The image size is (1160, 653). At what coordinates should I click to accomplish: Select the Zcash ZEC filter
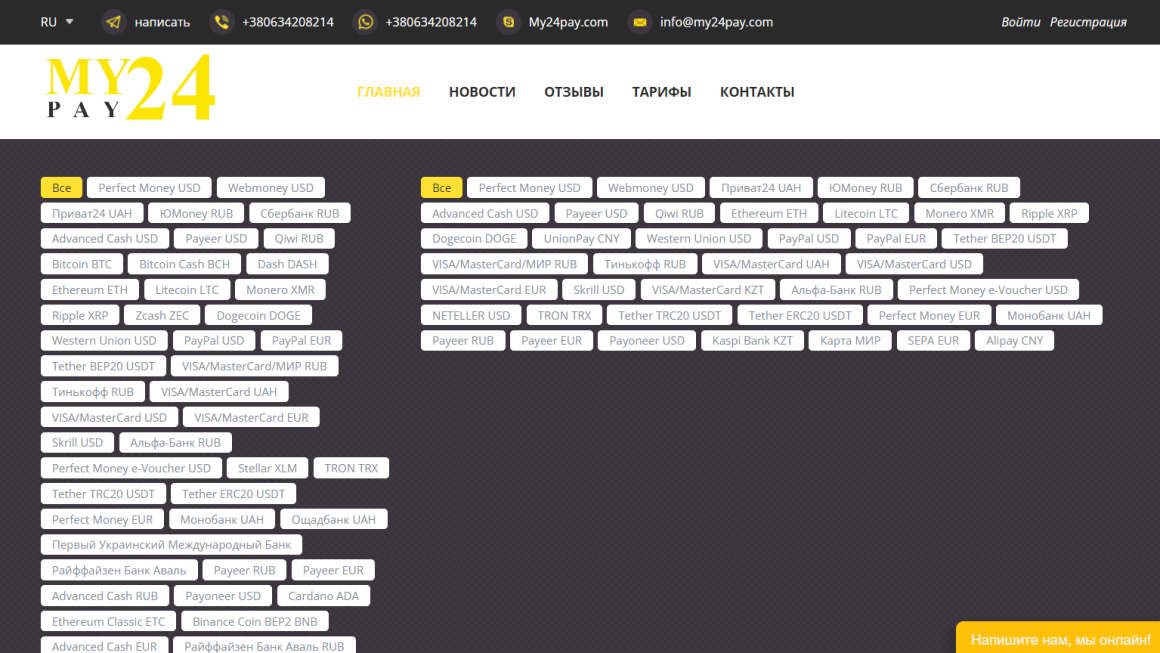point(162,315)
